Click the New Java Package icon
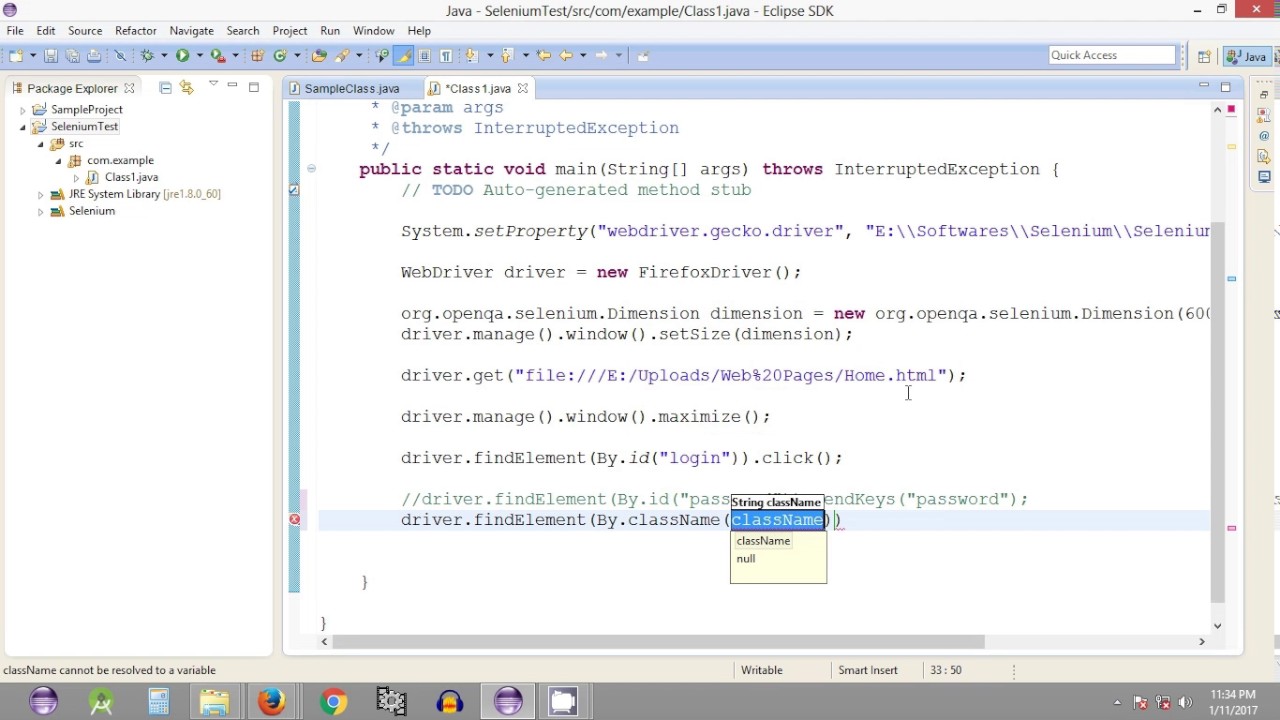 pyautogui.click(x=258, y=56)
